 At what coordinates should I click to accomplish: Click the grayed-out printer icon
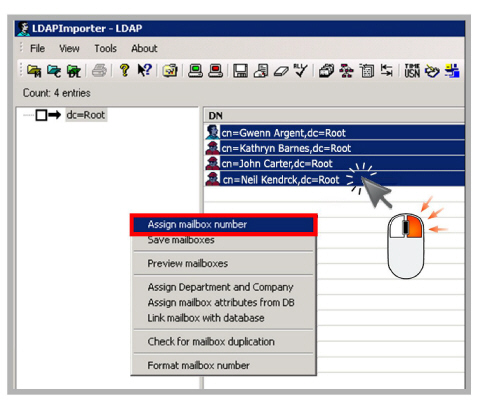click(x=99, y=71)
